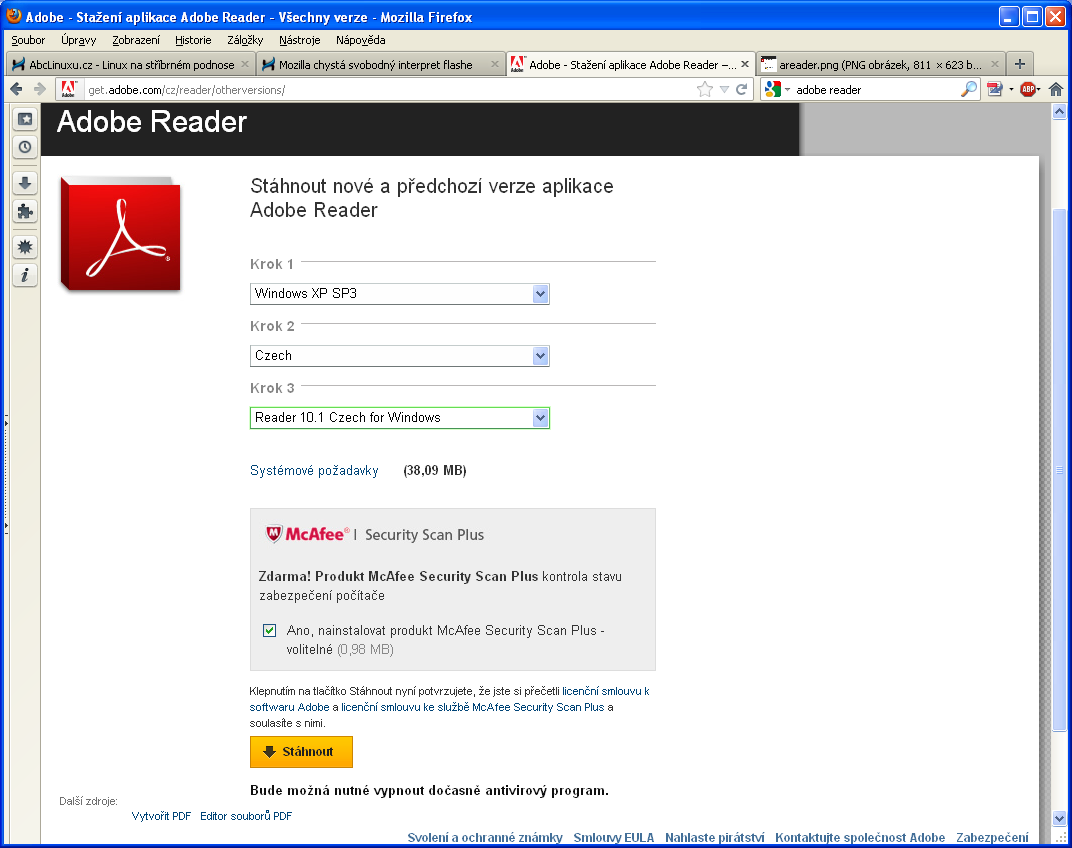Open the Soubor menu

pyautogui.click(x=28, y=40)
